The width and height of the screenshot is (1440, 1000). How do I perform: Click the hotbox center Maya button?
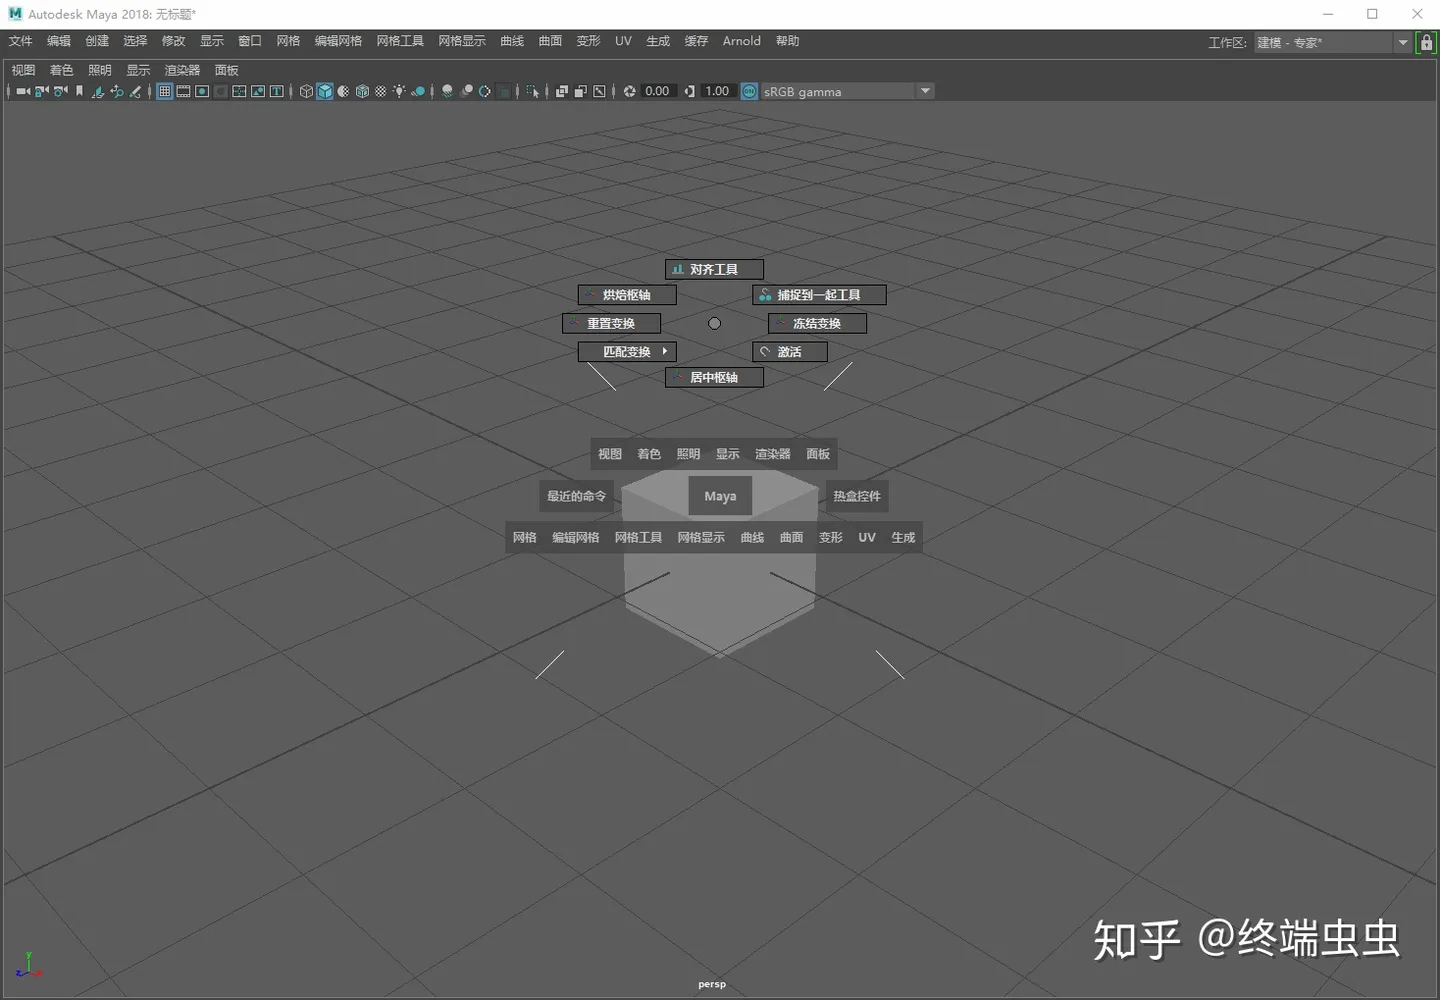(x=720, y=496)
